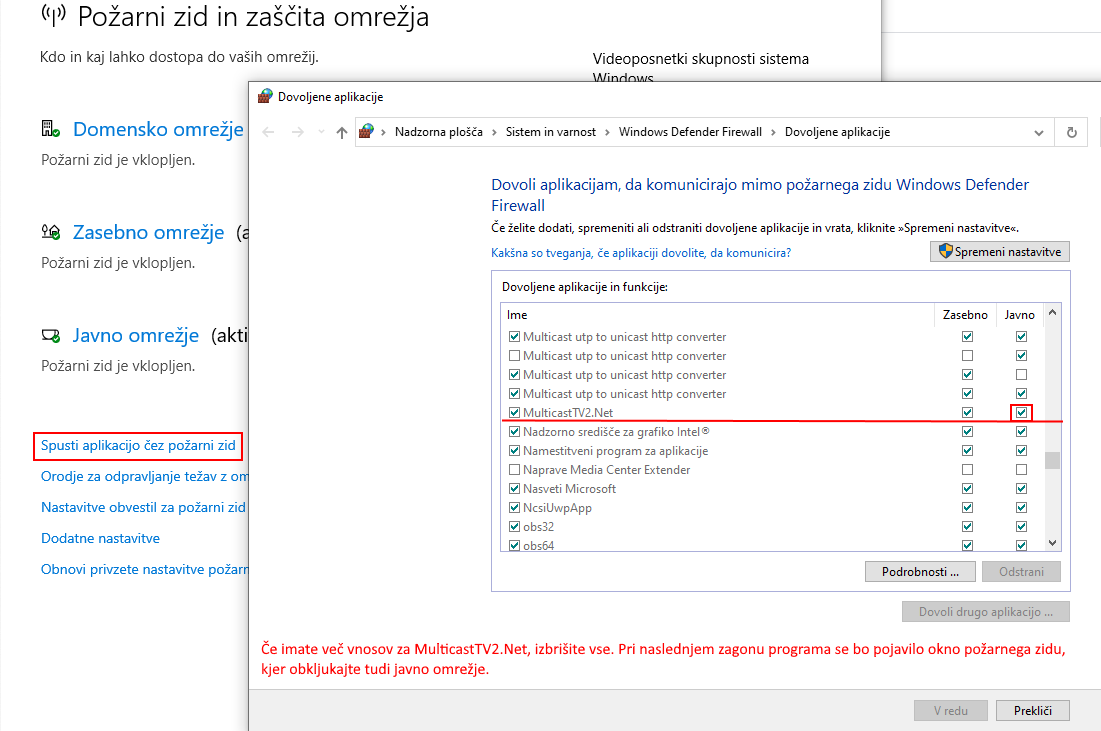Toggle Javno checkbox for MulticastTV2.Net
This screenshot has width=1101, height=731.
click(1021, 412)
